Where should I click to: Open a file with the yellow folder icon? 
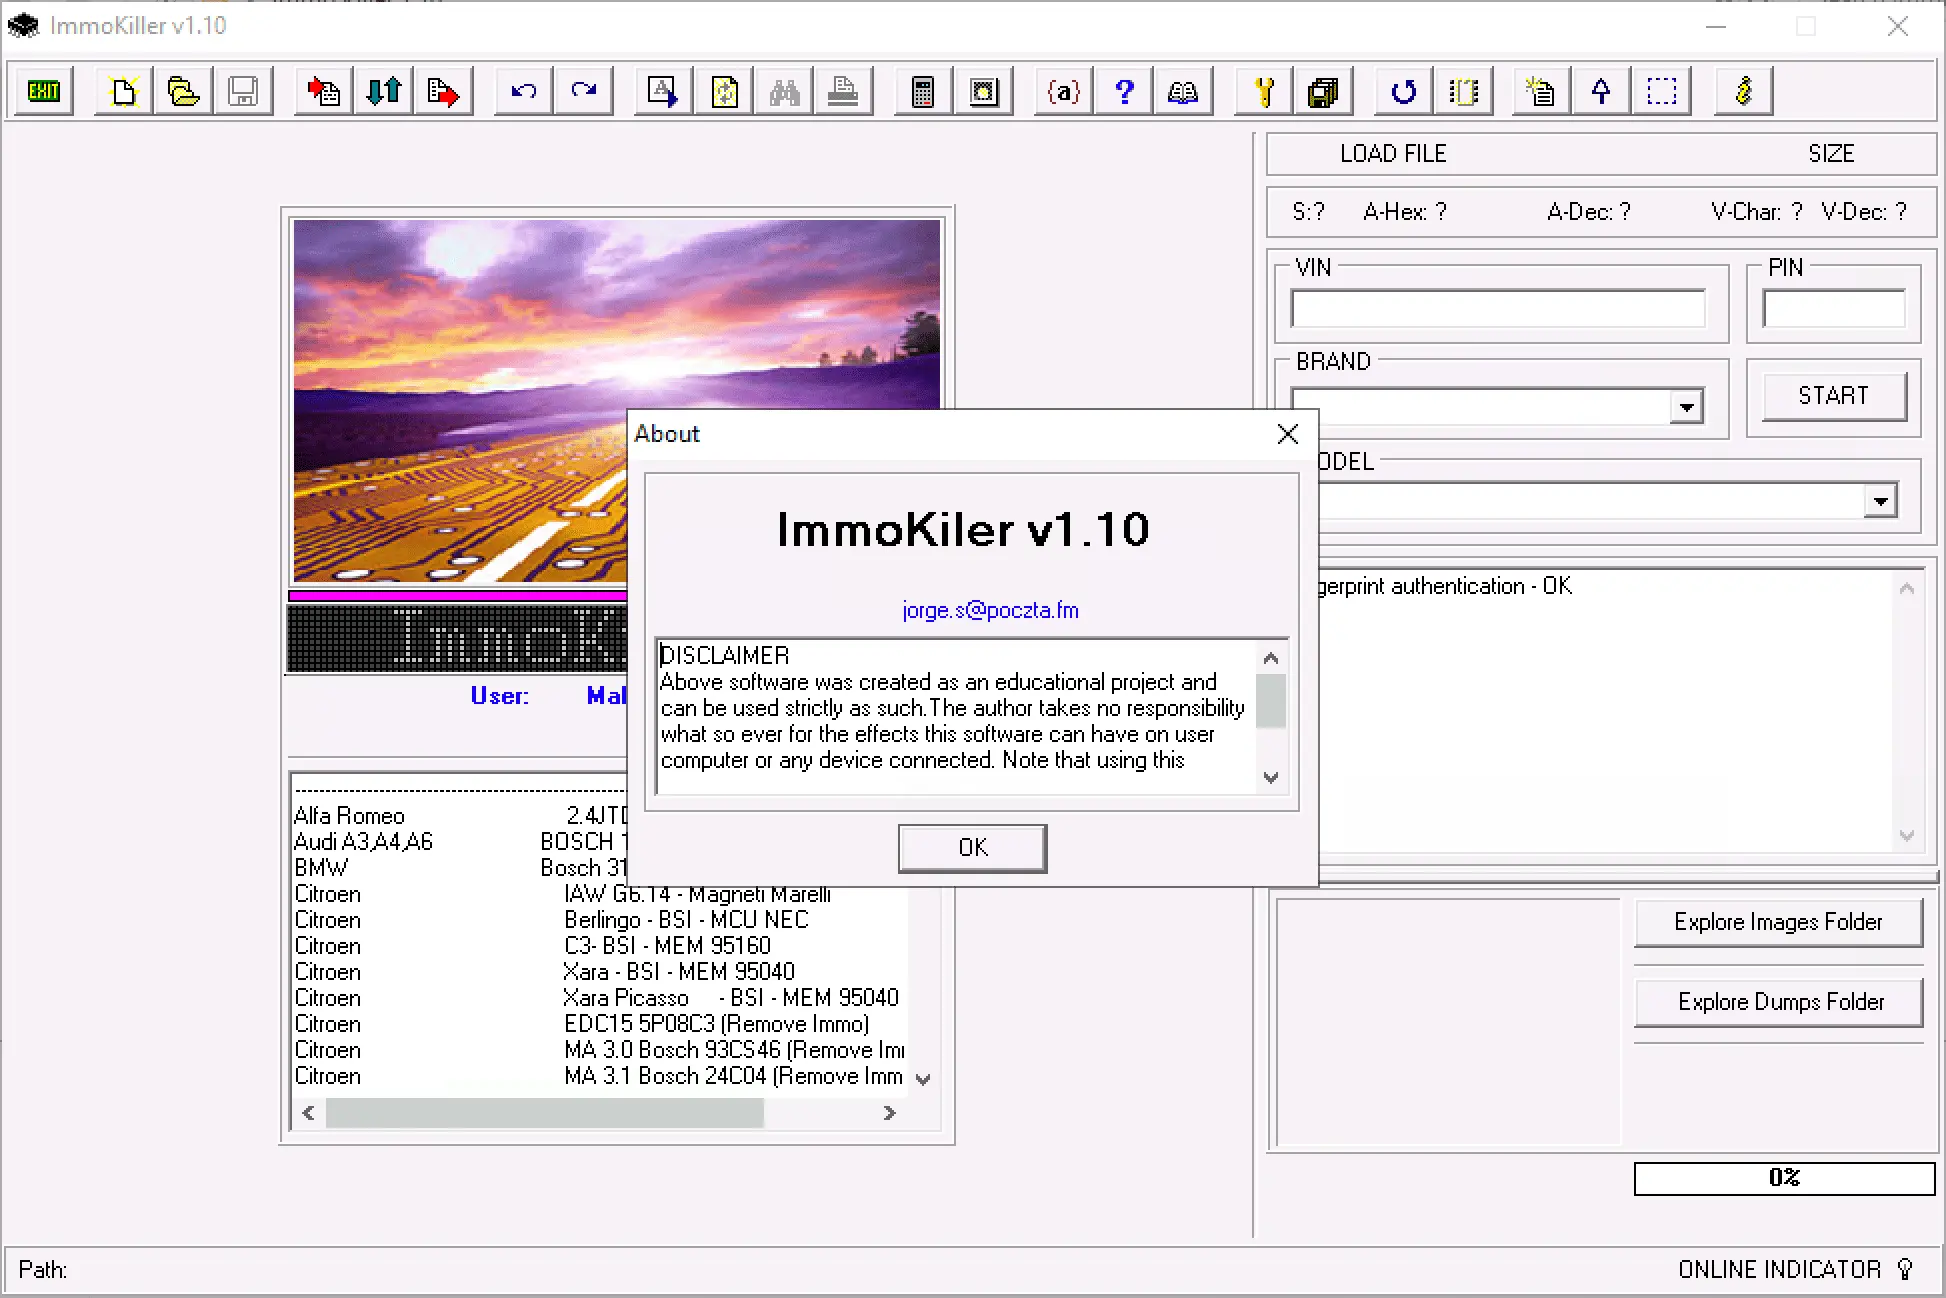click(183, 92)
